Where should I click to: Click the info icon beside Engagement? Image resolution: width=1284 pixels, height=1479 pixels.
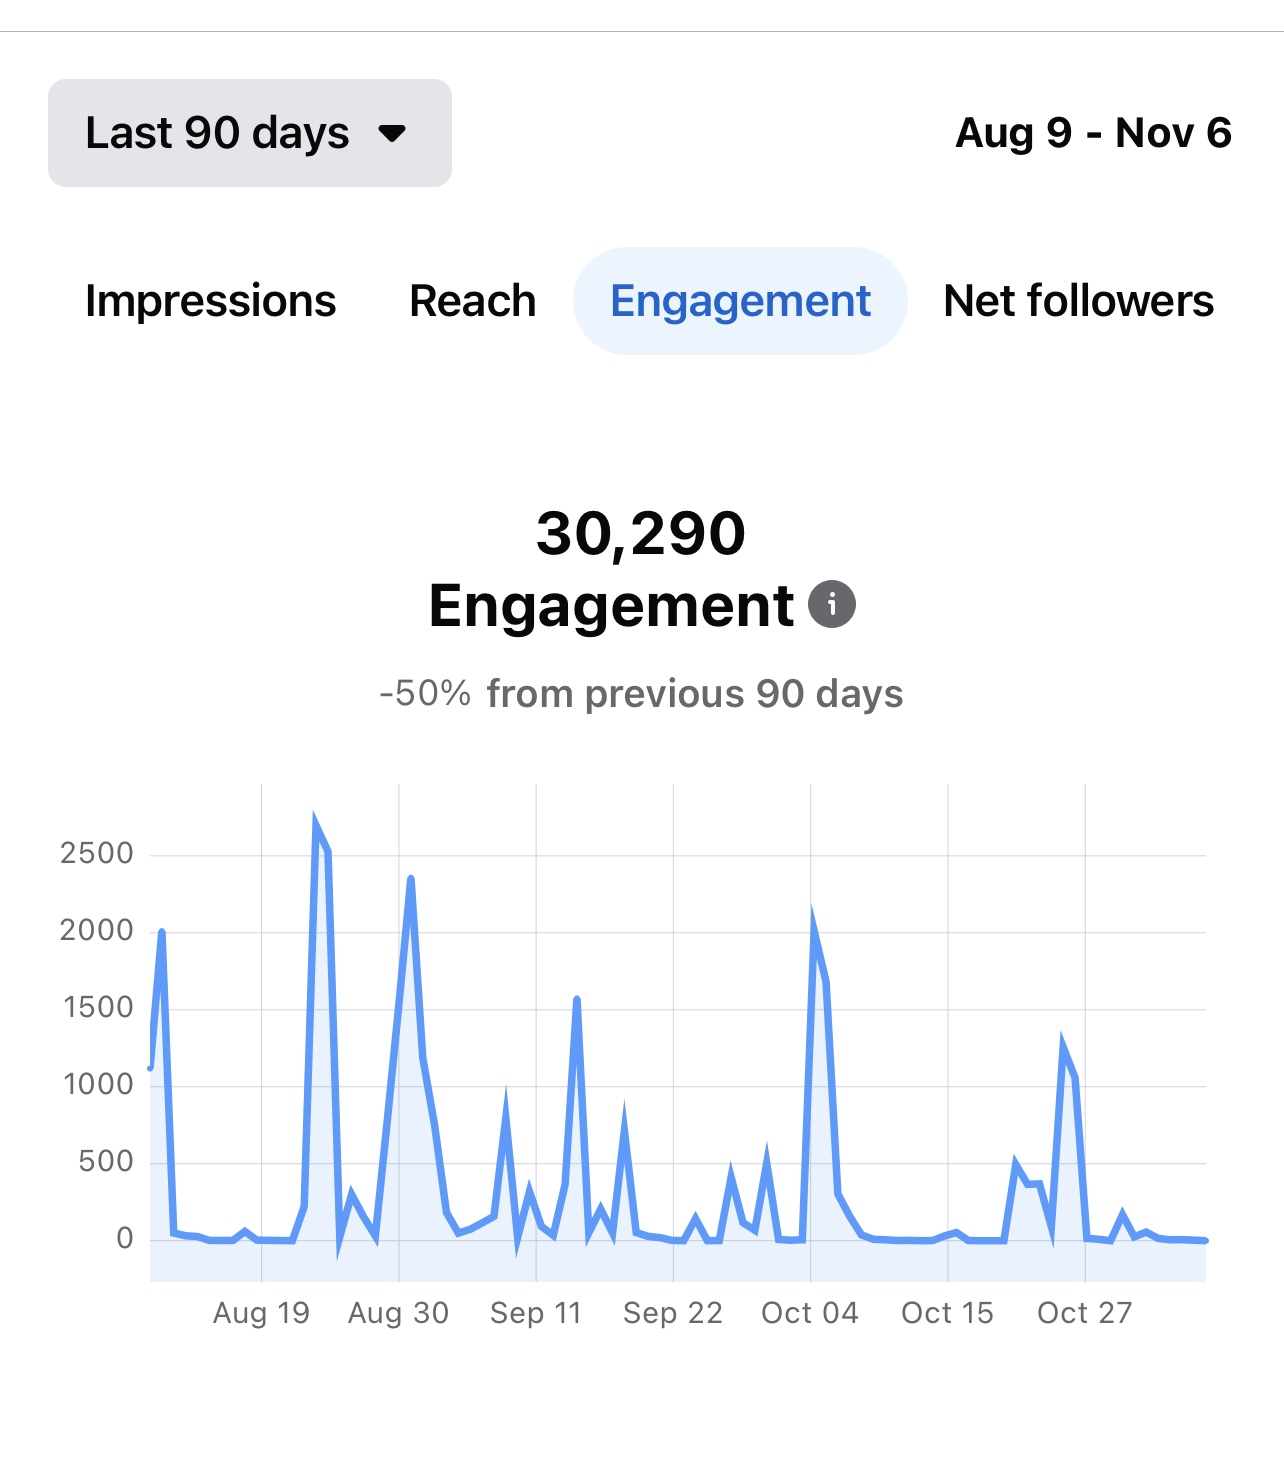pos(831,605)
